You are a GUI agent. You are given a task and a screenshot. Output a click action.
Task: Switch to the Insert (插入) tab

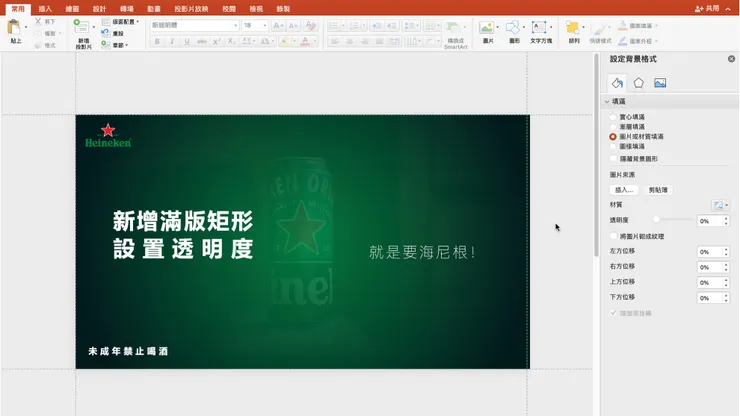pyautogui.click(x=45, y=8)
